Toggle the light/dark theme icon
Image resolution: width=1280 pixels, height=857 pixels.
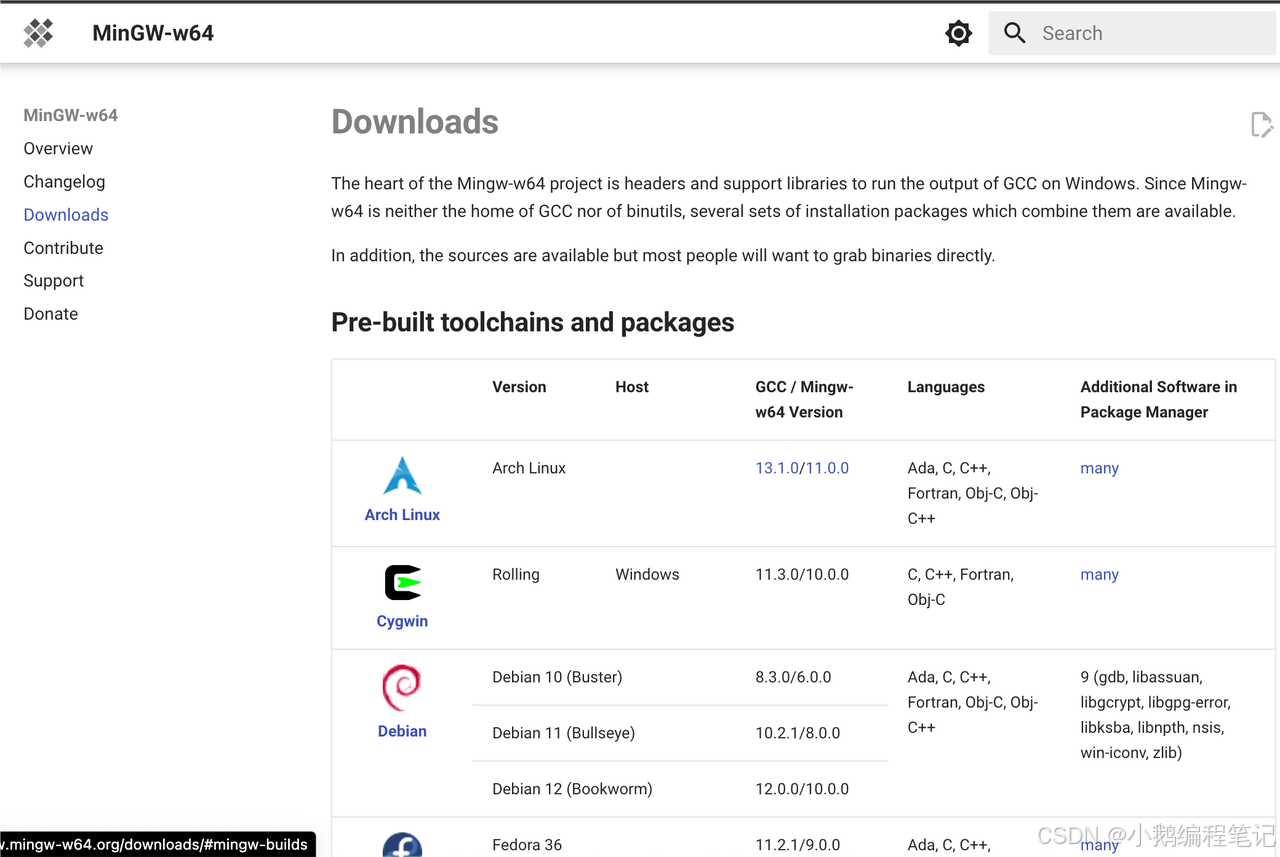pos(958,33)
